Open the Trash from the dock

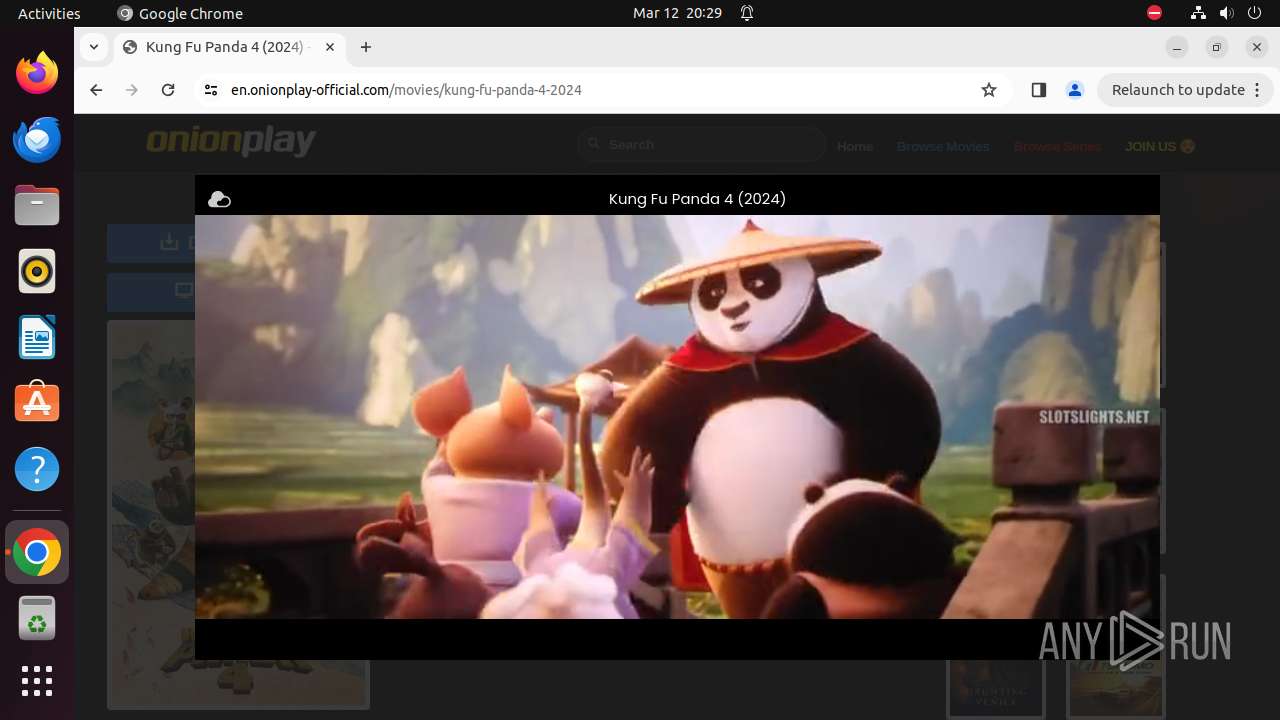pyautogui.click(x=37, y=619)
